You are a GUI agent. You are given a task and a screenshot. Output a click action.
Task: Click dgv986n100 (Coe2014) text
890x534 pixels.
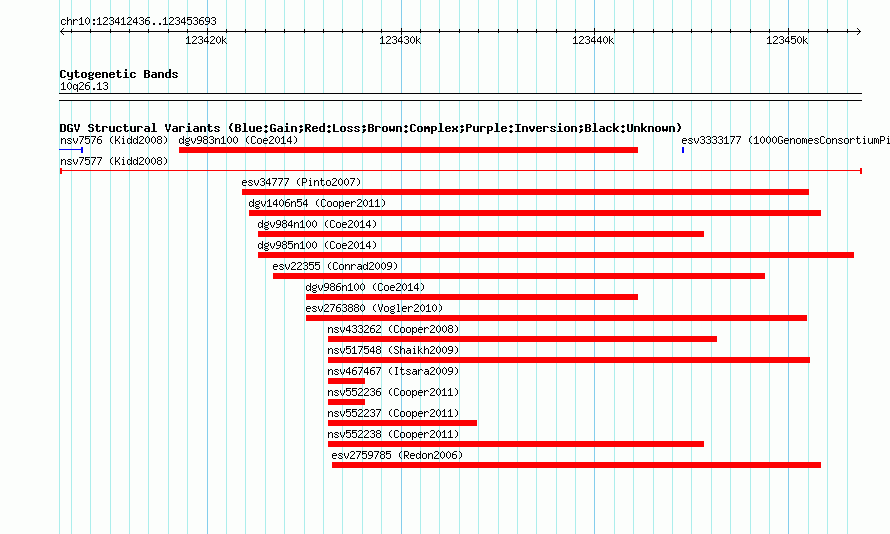365,287
